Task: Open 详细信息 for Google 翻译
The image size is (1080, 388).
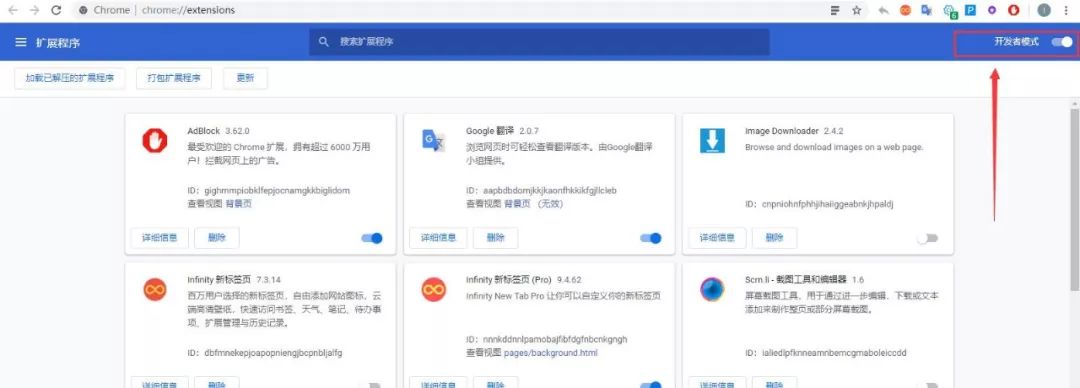Action: (x=438, y=238)
